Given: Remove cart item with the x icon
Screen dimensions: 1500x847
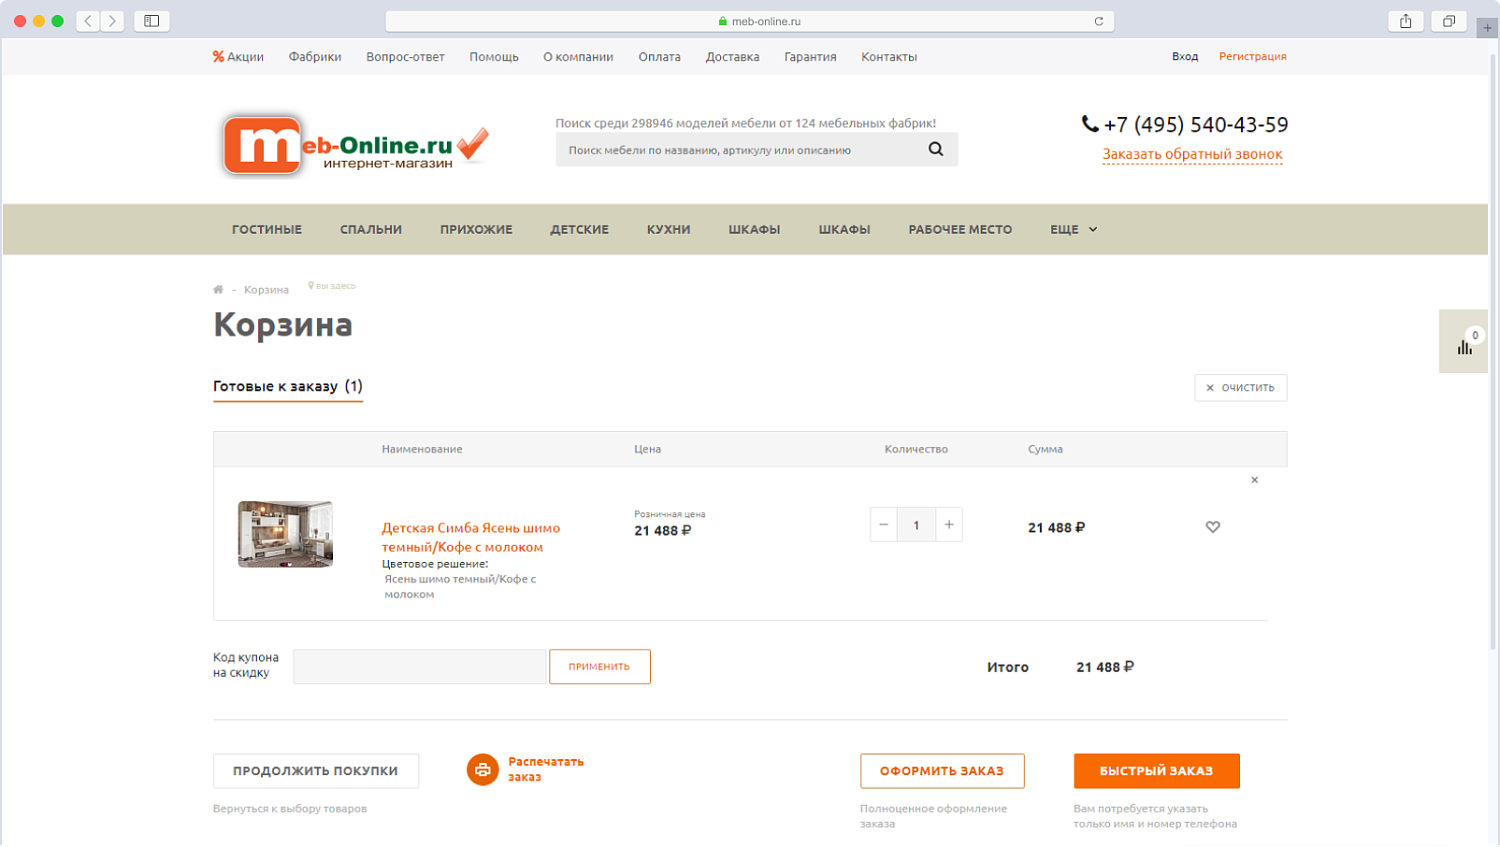Looking at the screenshot, I should (1254, 480).
